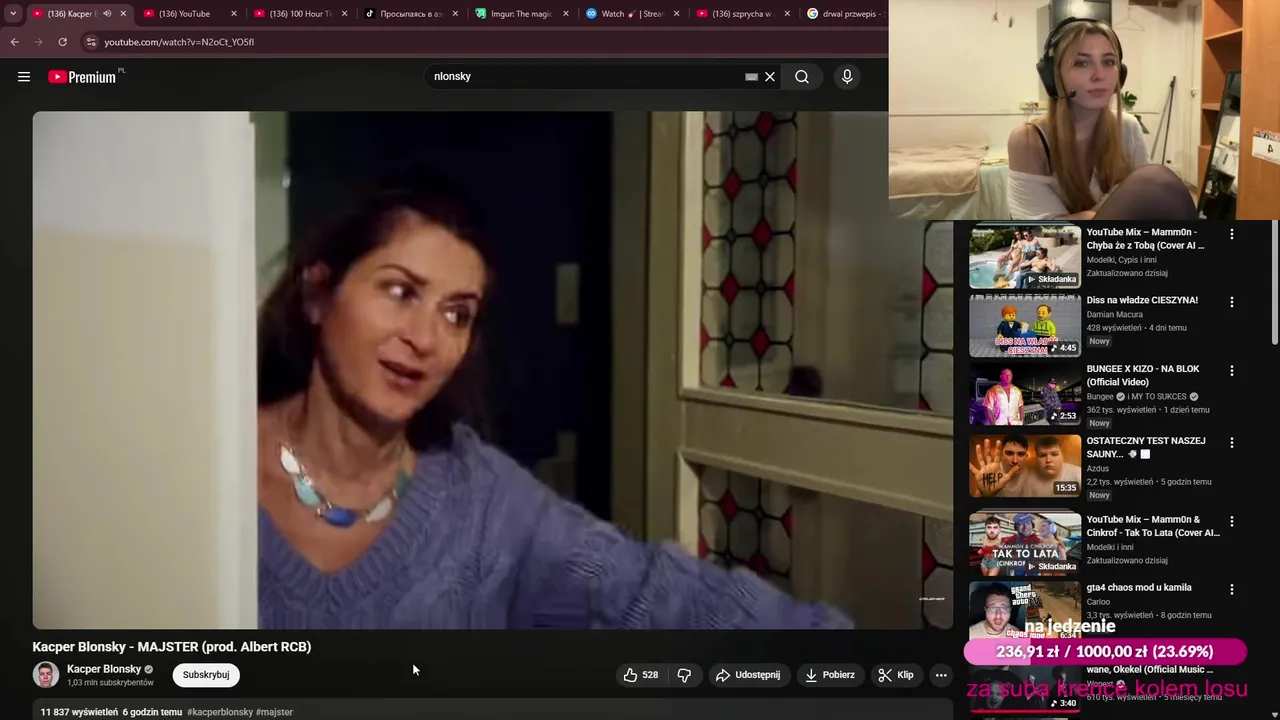Switch to the drwal przepis tab
1280x720 pixels.
pos(845,14)
